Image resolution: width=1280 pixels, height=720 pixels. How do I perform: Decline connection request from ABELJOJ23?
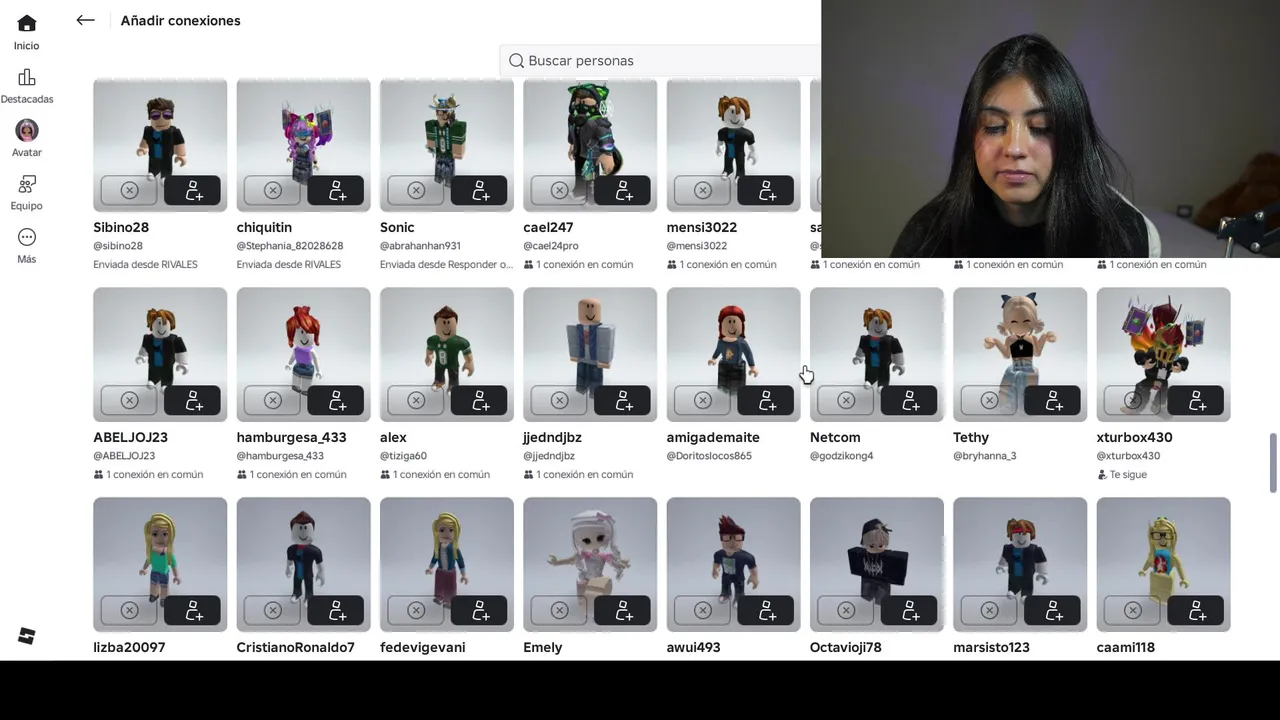coord(129,400)
